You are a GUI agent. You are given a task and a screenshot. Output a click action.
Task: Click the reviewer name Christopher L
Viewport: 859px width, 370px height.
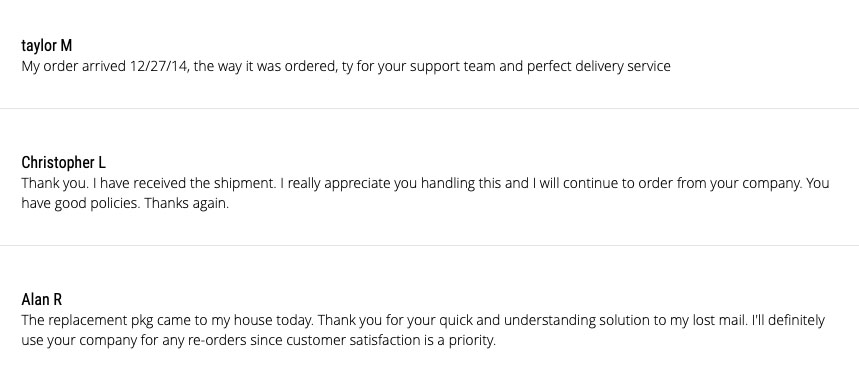point(64,162)
